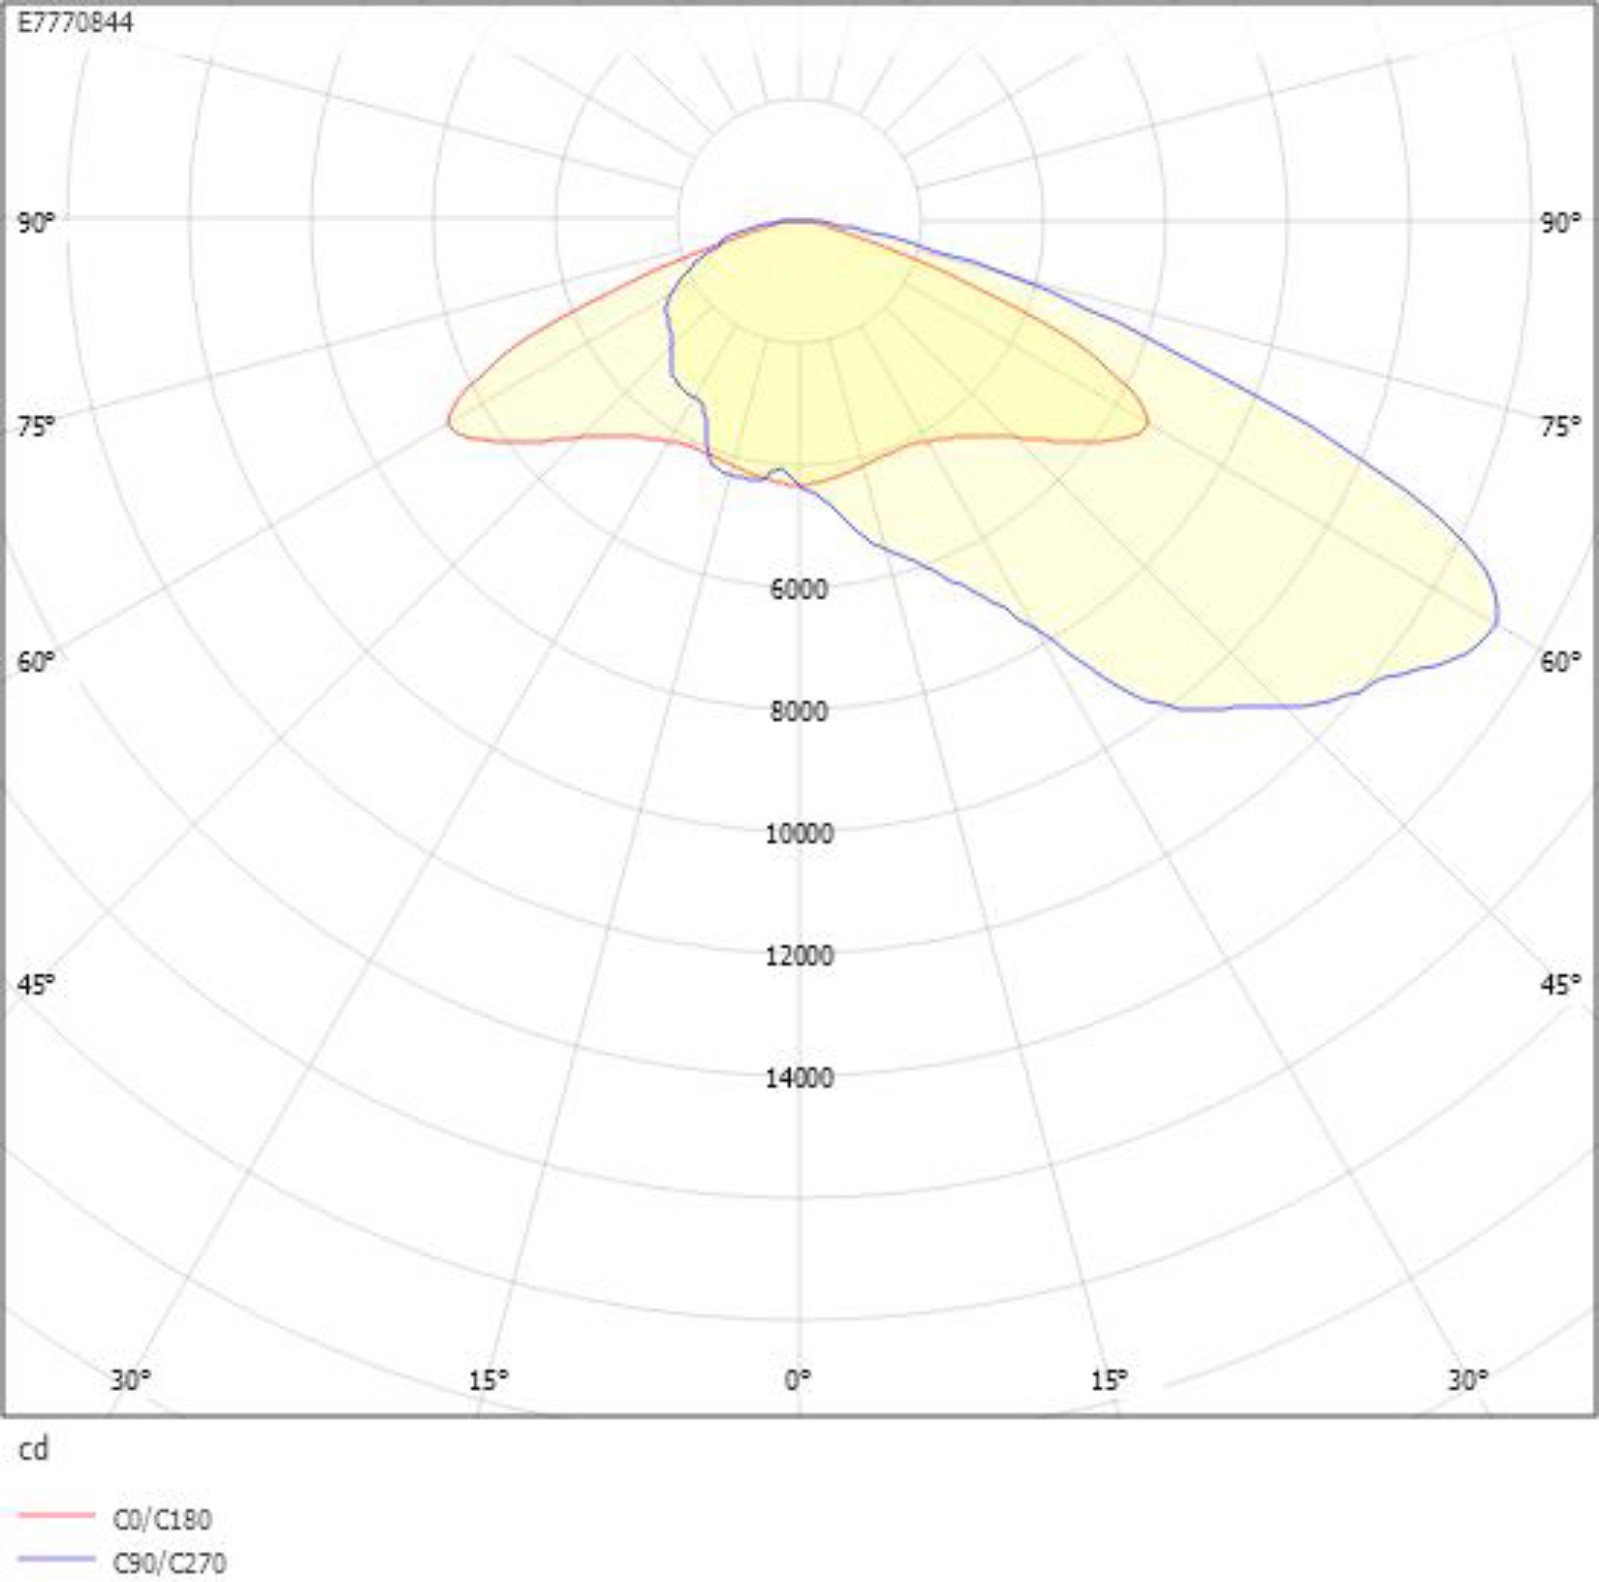
Task: Click the 8000 intensity ring label
Action: point(798,711)
